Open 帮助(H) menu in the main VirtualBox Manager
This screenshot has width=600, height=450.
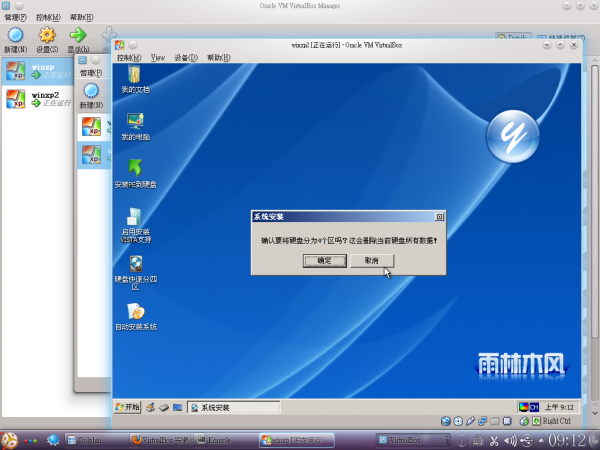coord(81,17)
